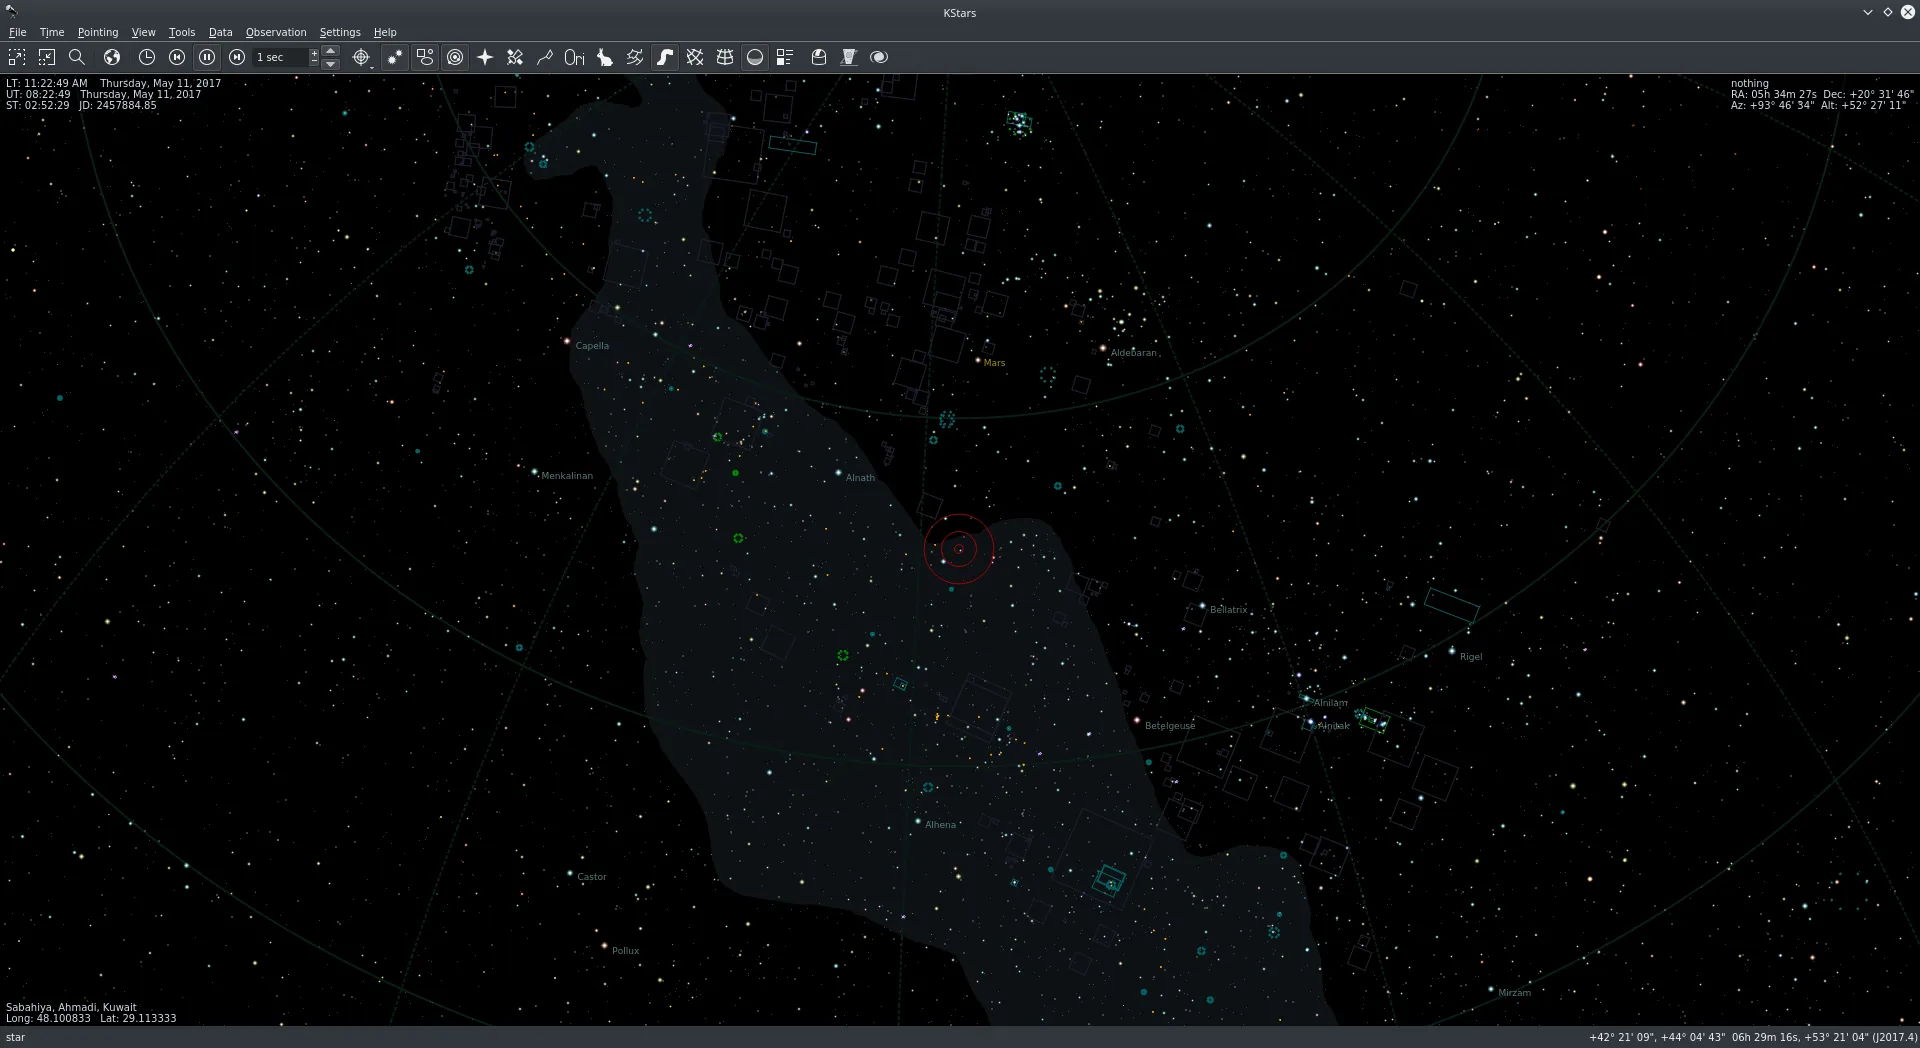Toggle constellation names via the Ori icon

pos(574,57)
